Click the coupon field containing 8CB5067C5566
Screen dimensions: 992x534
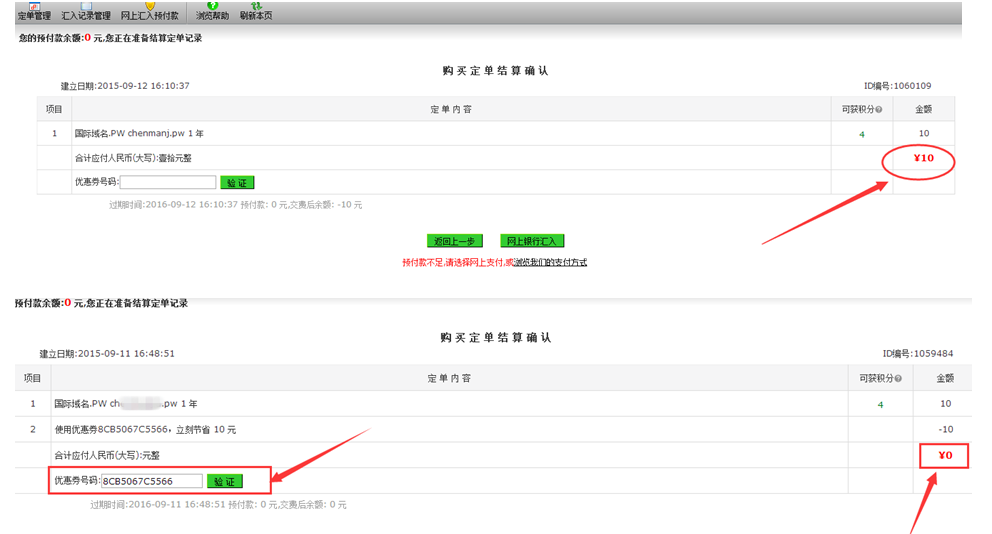152,481
